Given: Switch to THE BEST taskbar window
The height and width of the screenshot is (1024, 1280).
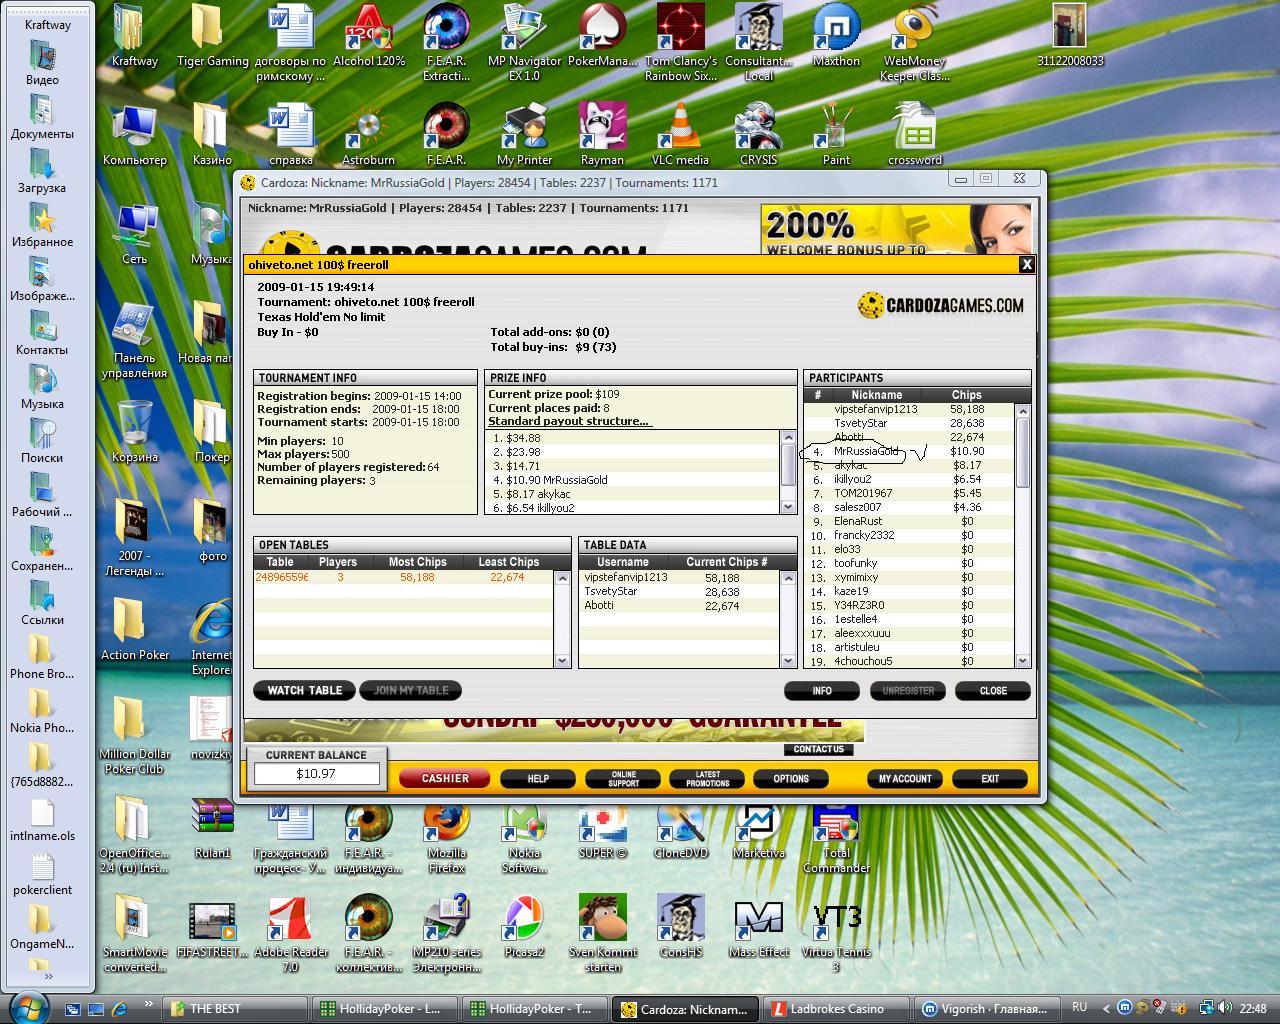Looking at the screenshot, I should (x=235, y=1009).
